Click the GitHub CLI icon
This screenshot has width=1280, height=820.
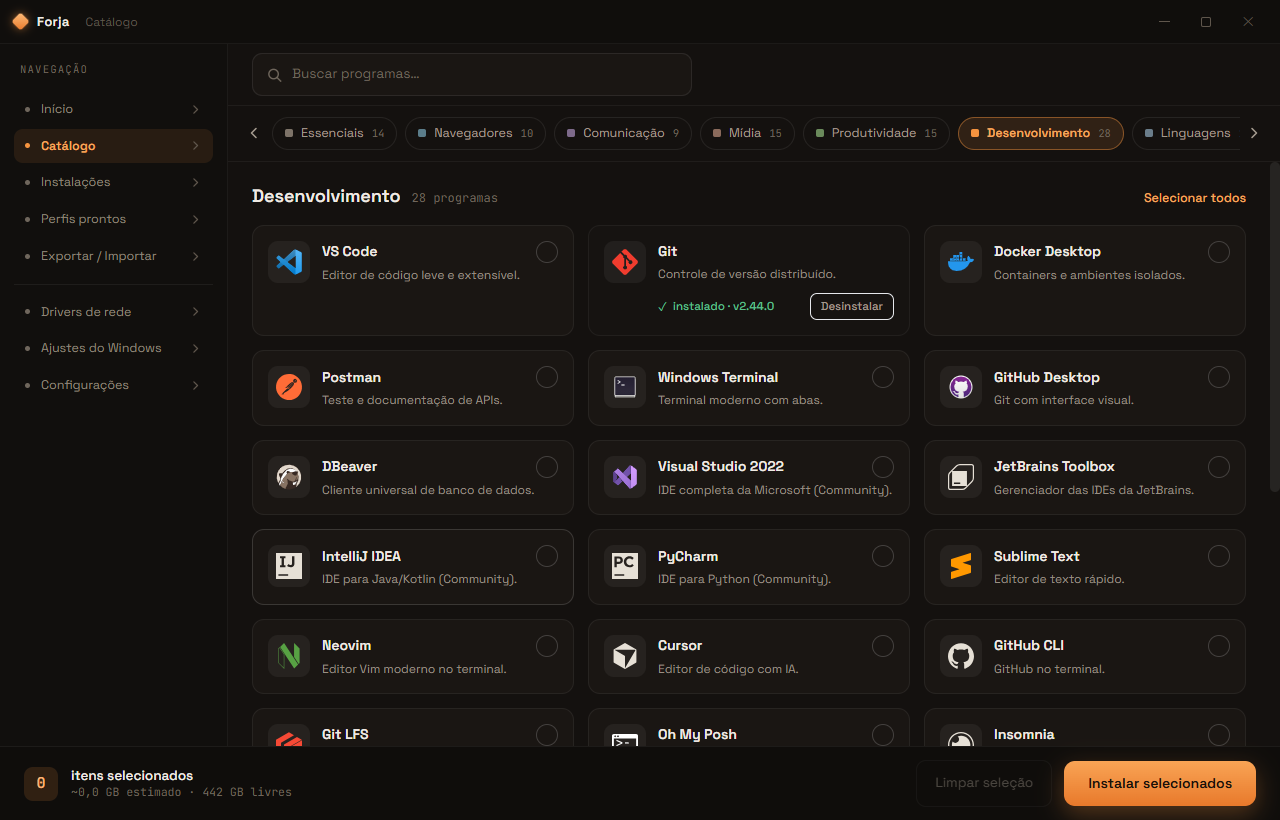pyautogui.click(x=961, y=656)
